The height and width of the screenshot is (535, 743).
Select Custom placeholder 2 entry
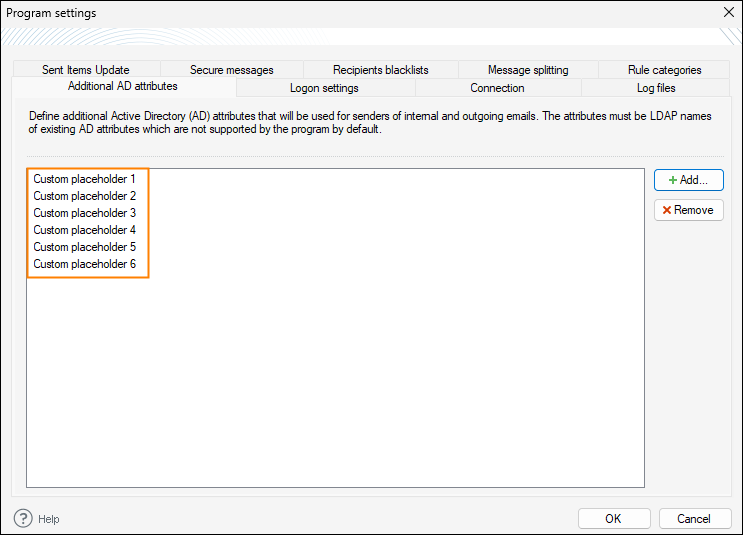tap(84, 196)
